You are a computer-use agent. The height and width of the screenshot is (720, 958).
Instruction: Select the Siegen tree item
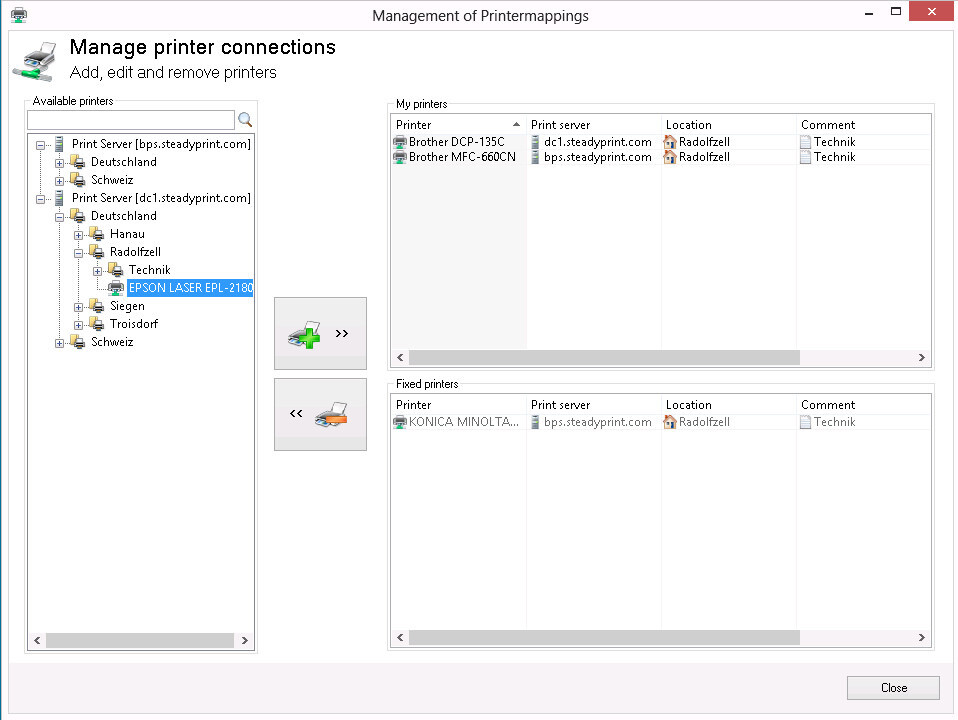[x=127, y=306]
